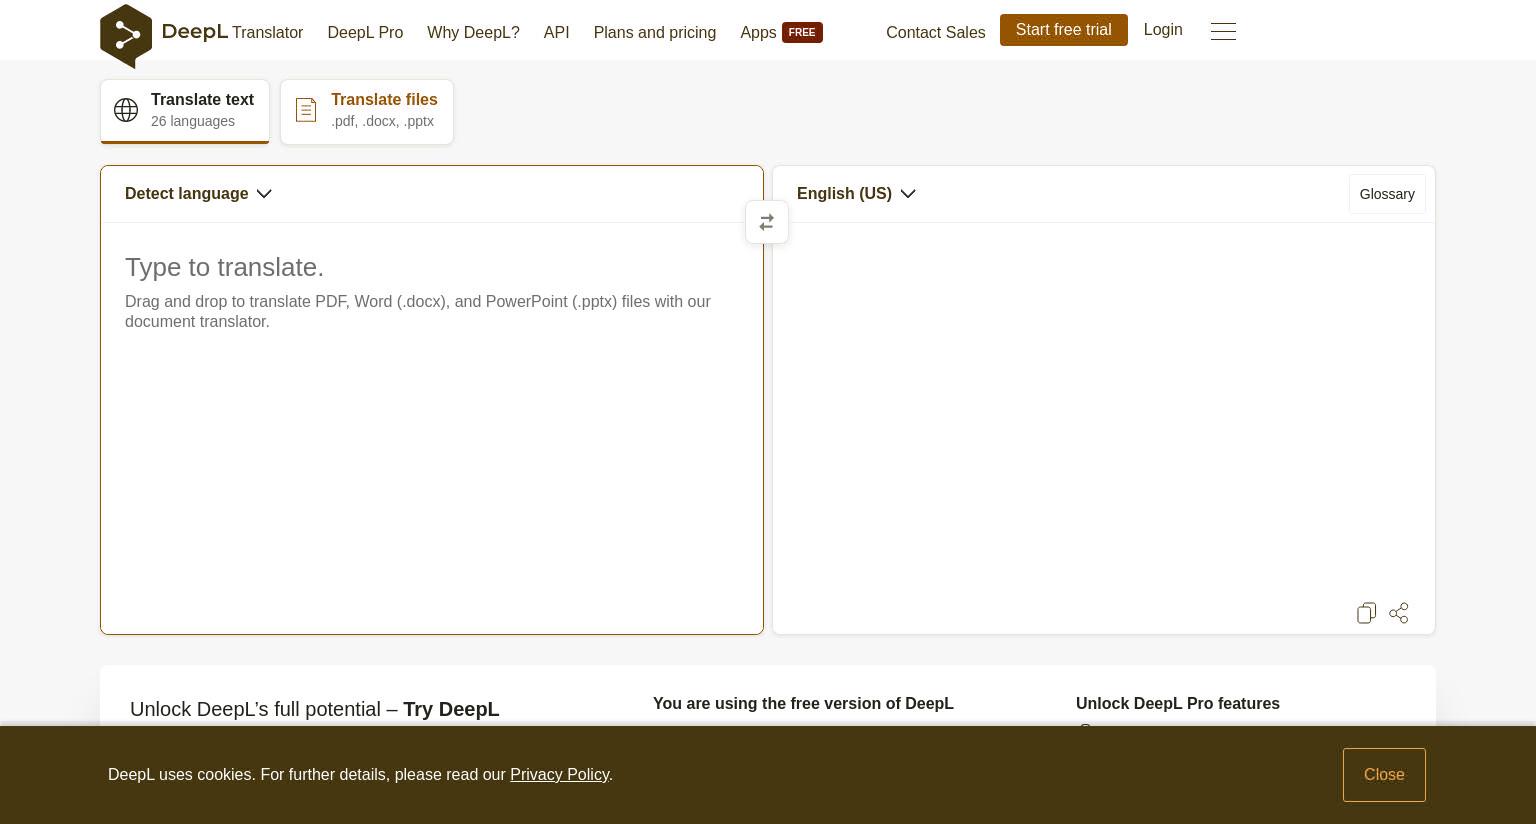The width and height of the screenshot is (1536, 824).
Task: Go to the API page
Action: pos(557,33)
